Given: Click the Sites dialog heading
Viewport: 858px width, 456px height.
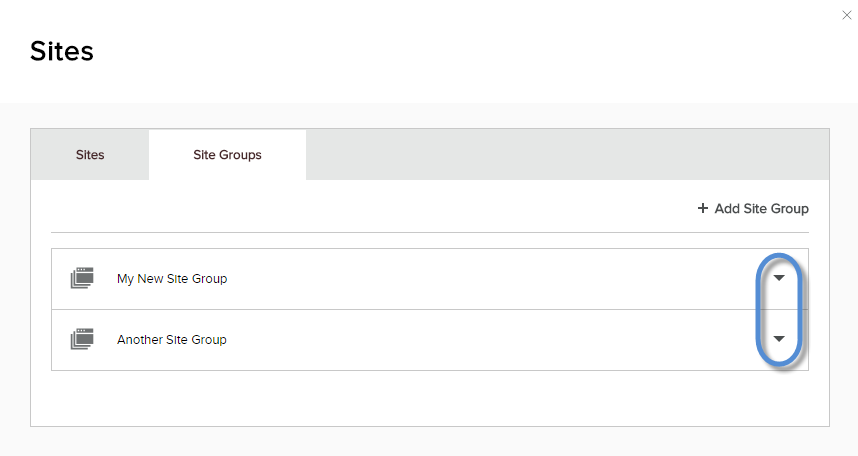Looking at the screenshot, I should [x=62, y=51].
